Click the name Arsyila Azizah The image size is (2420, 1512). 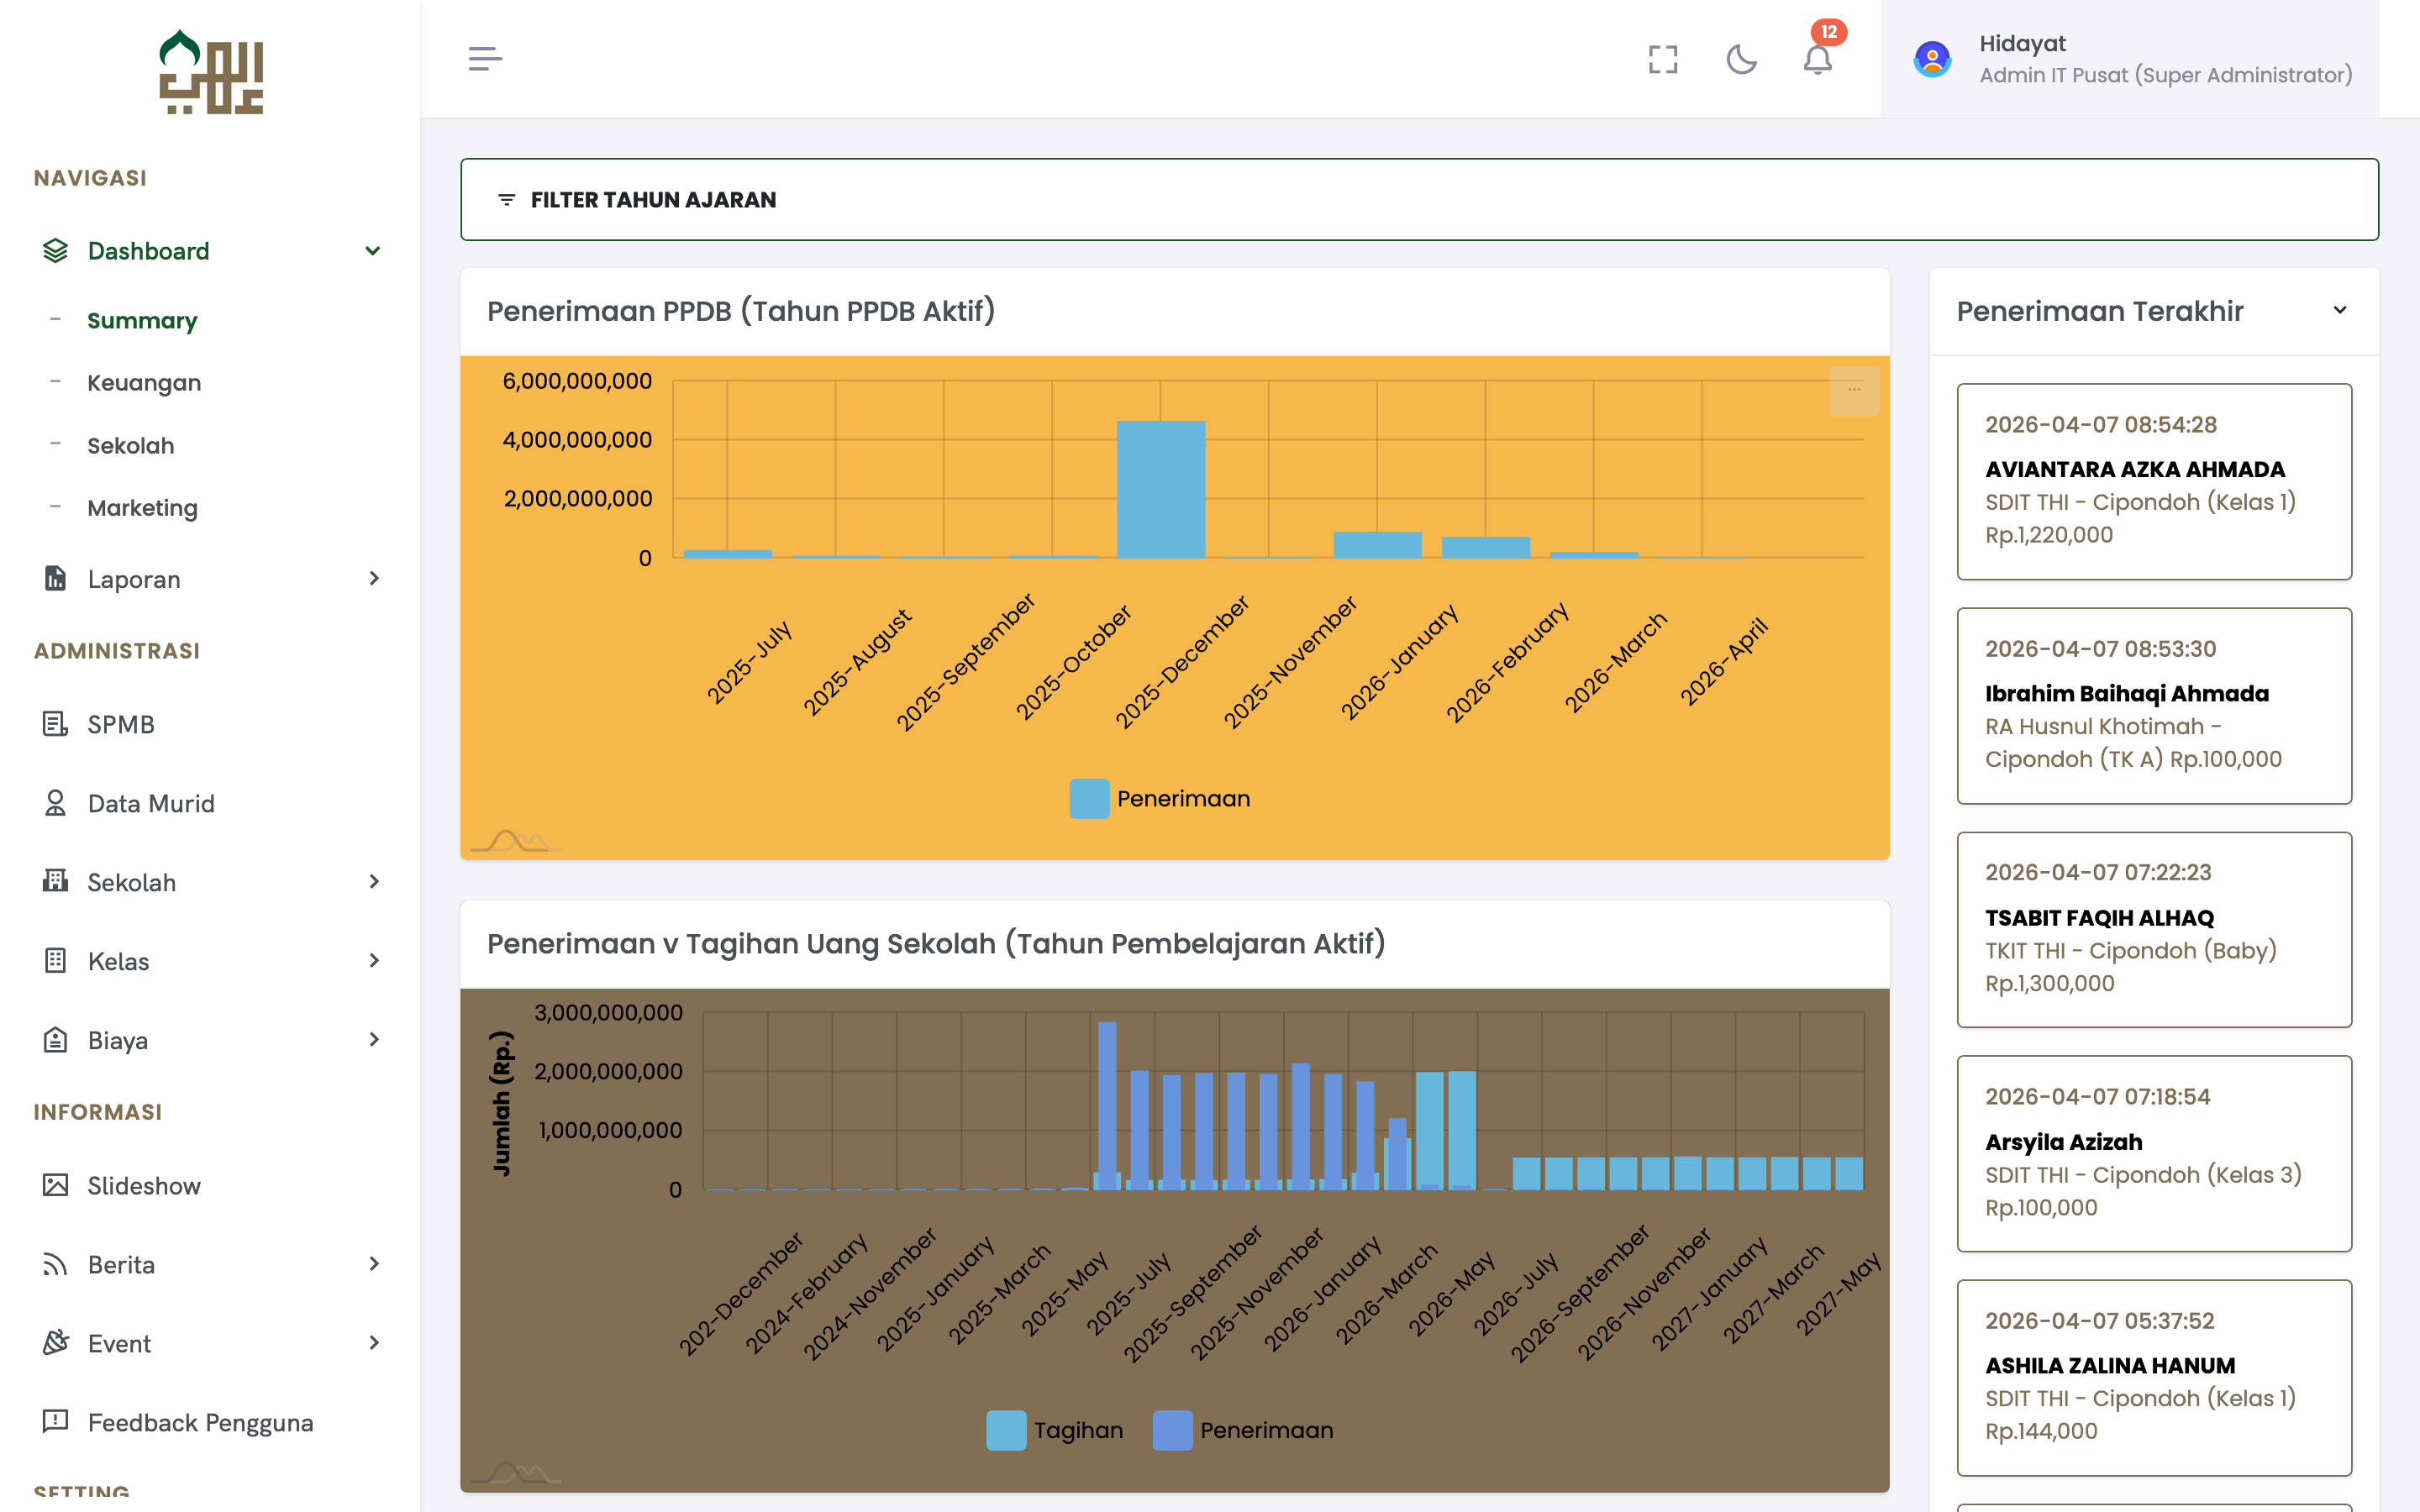tap(2063, 1142)
